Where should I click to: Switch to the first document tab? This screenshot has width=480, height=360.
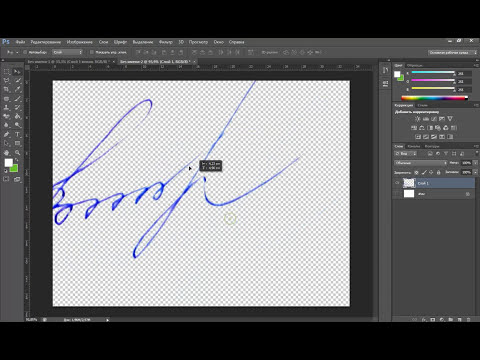click(x=69, y=62)
